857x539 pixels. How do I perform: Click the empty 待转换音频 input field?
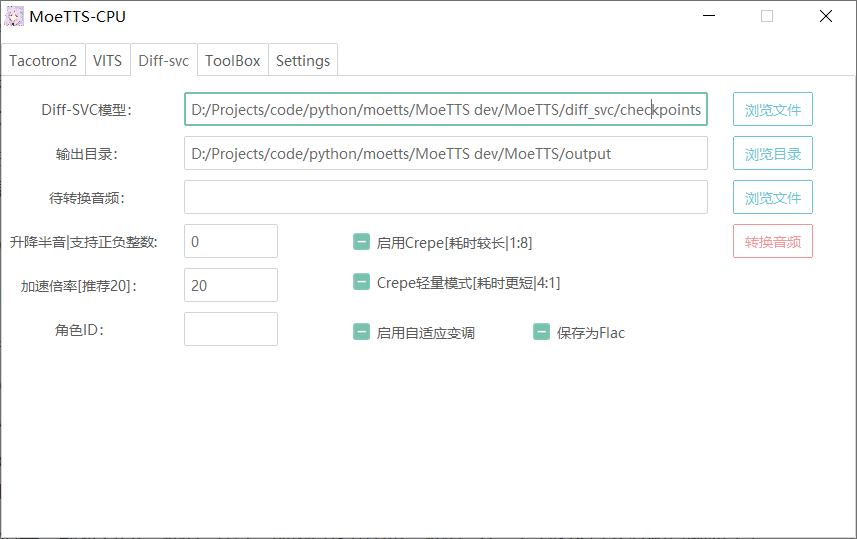click(446, 197)
